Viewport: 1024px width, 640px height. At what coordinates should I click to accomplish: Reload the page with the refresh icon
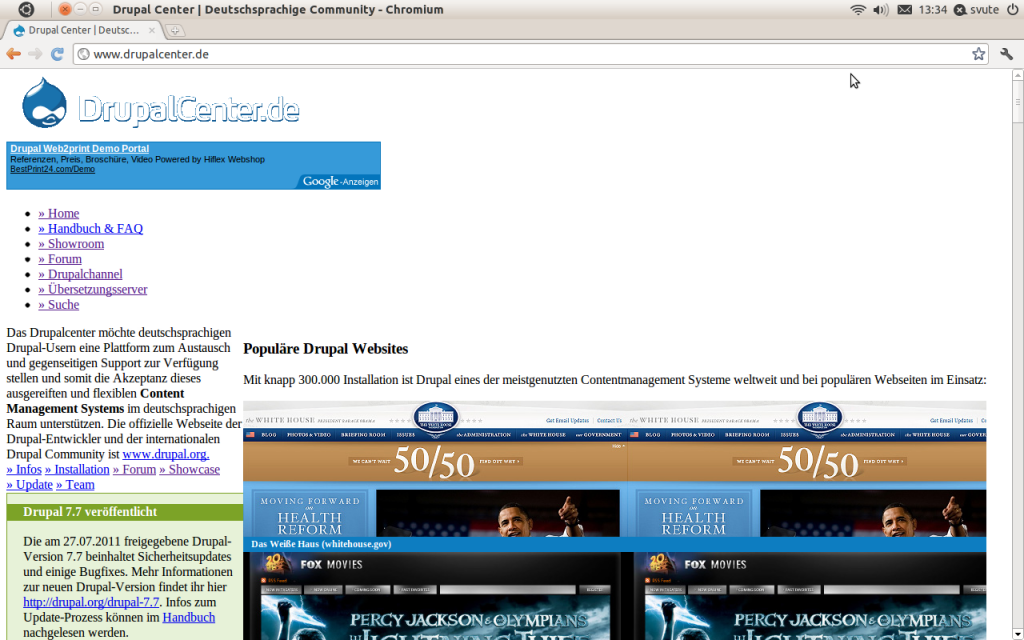(x=57, y=54)
